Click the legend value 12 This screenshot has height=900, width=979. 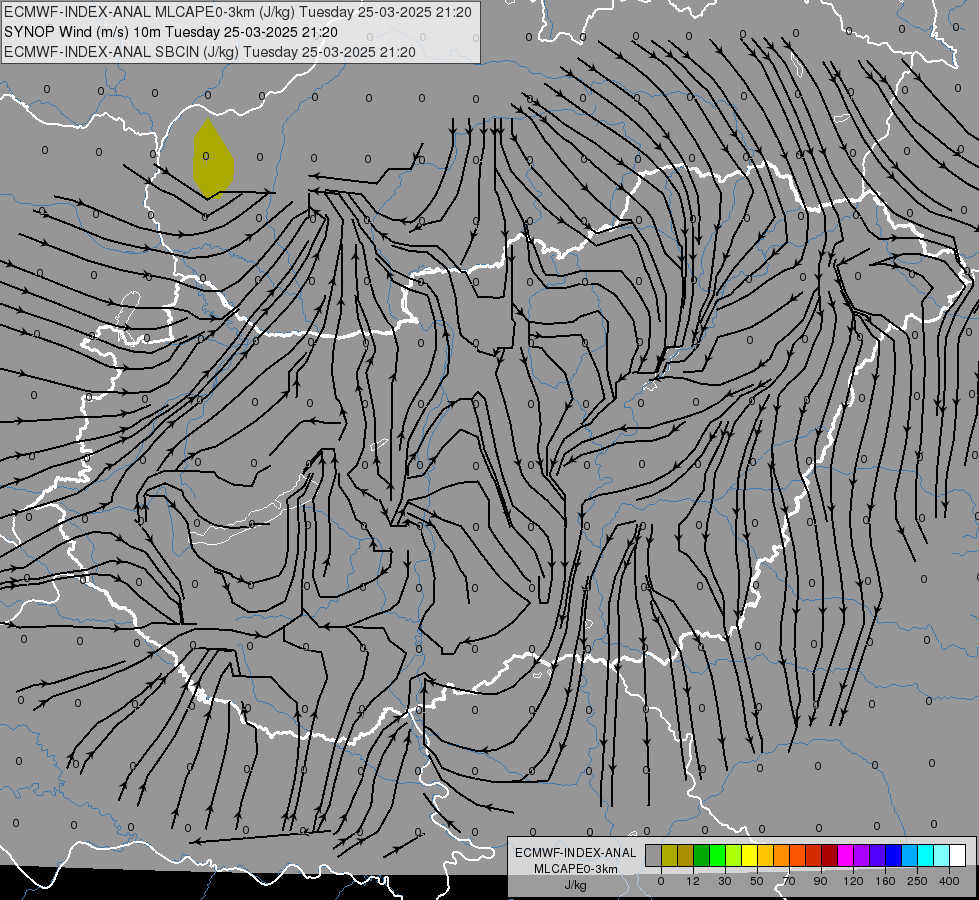(693, 881)
